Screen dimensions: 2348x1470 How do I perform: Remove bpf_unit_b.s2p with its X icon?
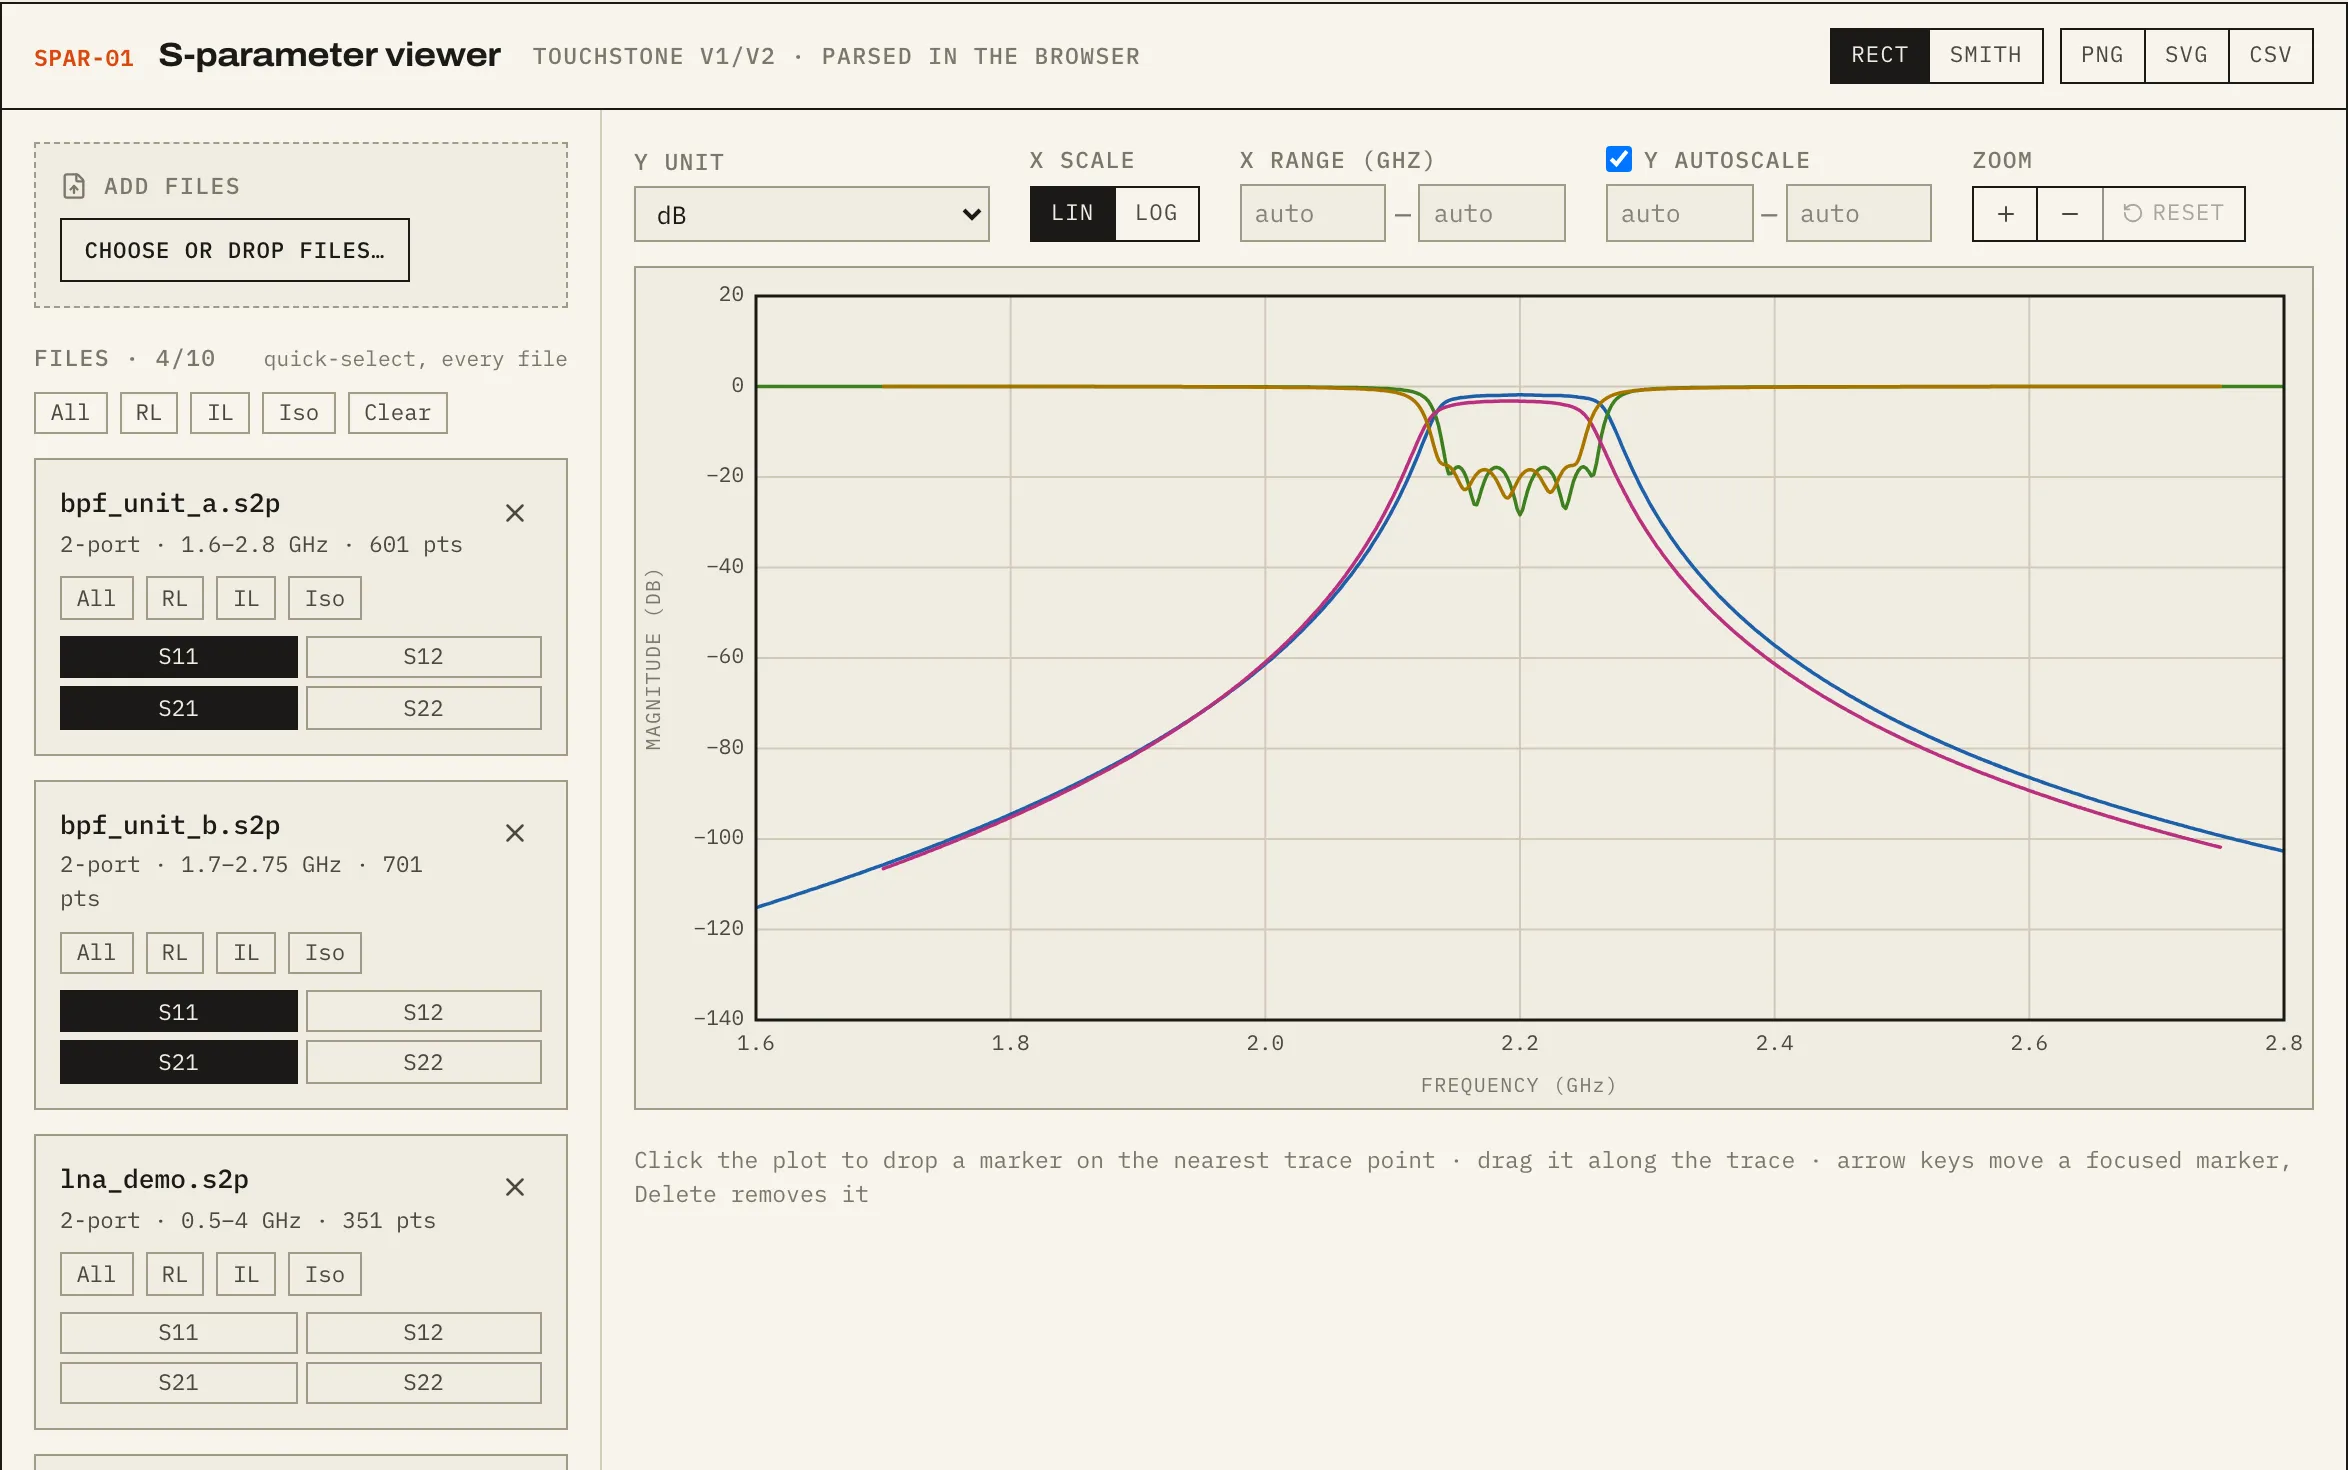515,833
